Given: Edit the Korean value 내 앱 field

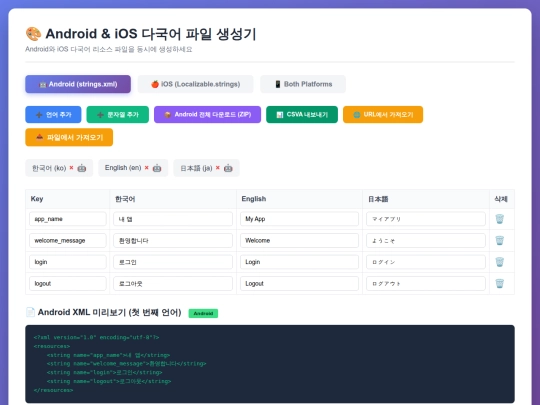Looking at the screenshot, I should coord(173,219).
